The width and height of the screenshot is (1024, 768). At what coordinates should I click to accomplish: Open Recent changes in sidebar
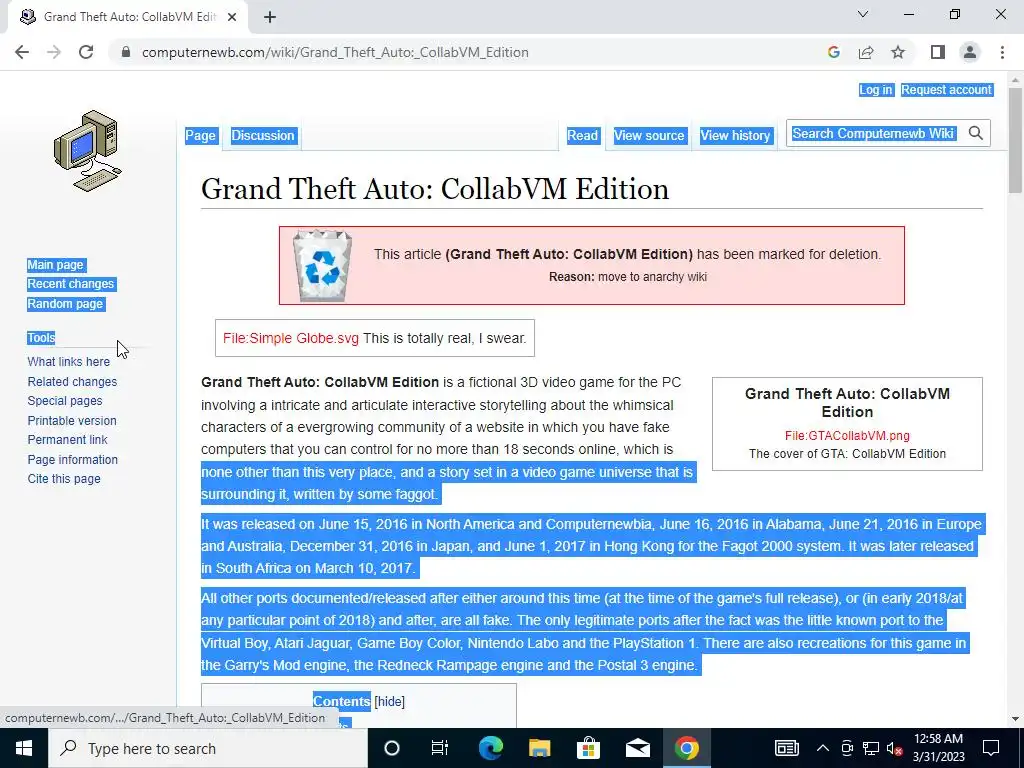71,284
